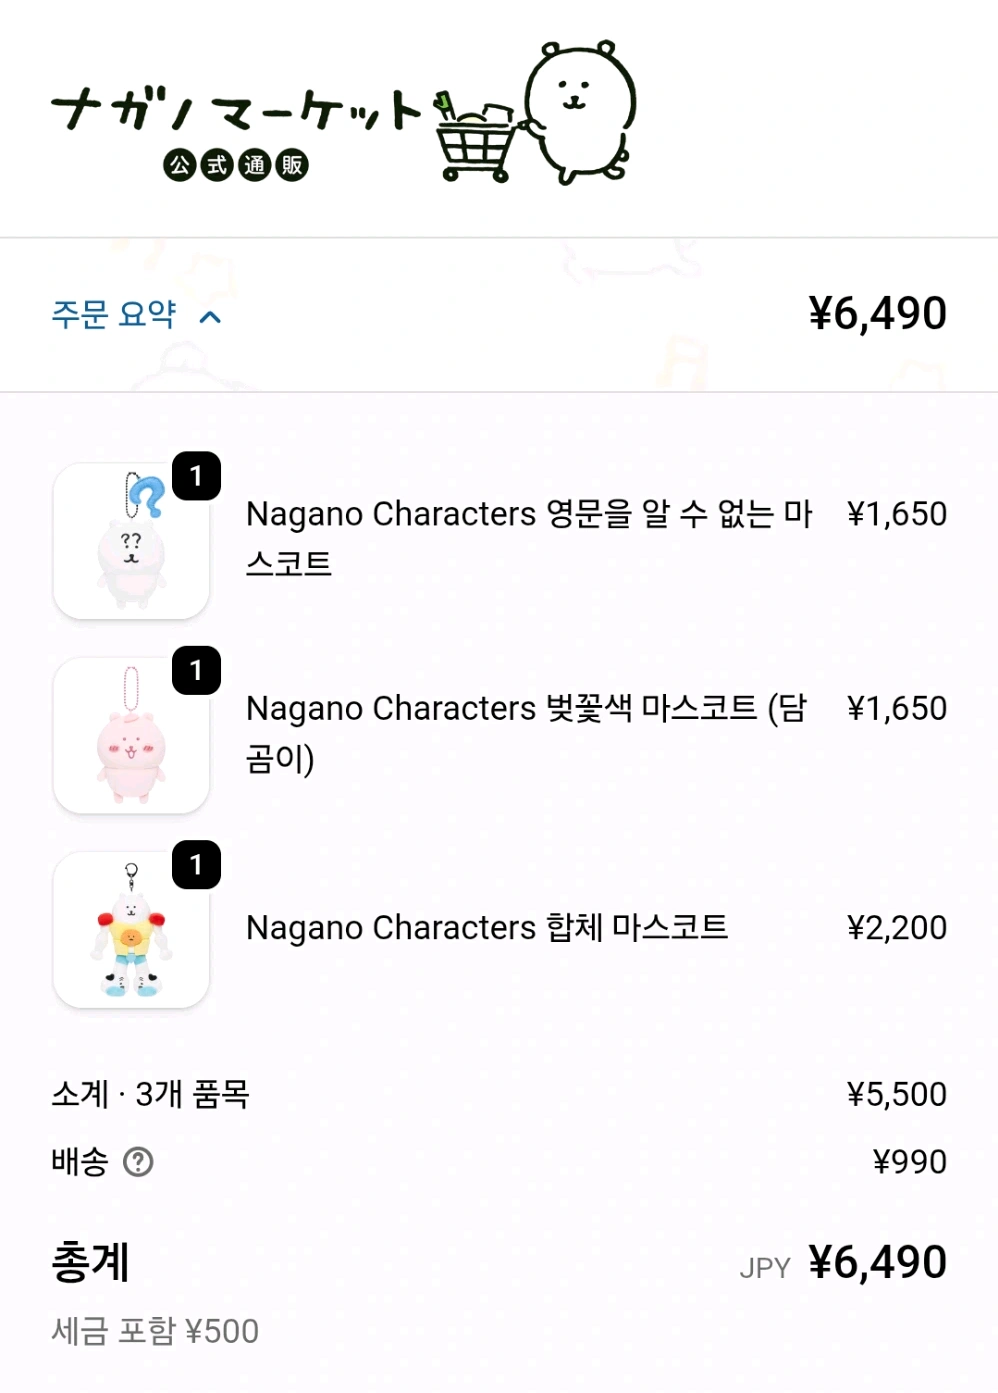Click the 세금 포함 ¥500 tax note

(x=155, y=1331)
